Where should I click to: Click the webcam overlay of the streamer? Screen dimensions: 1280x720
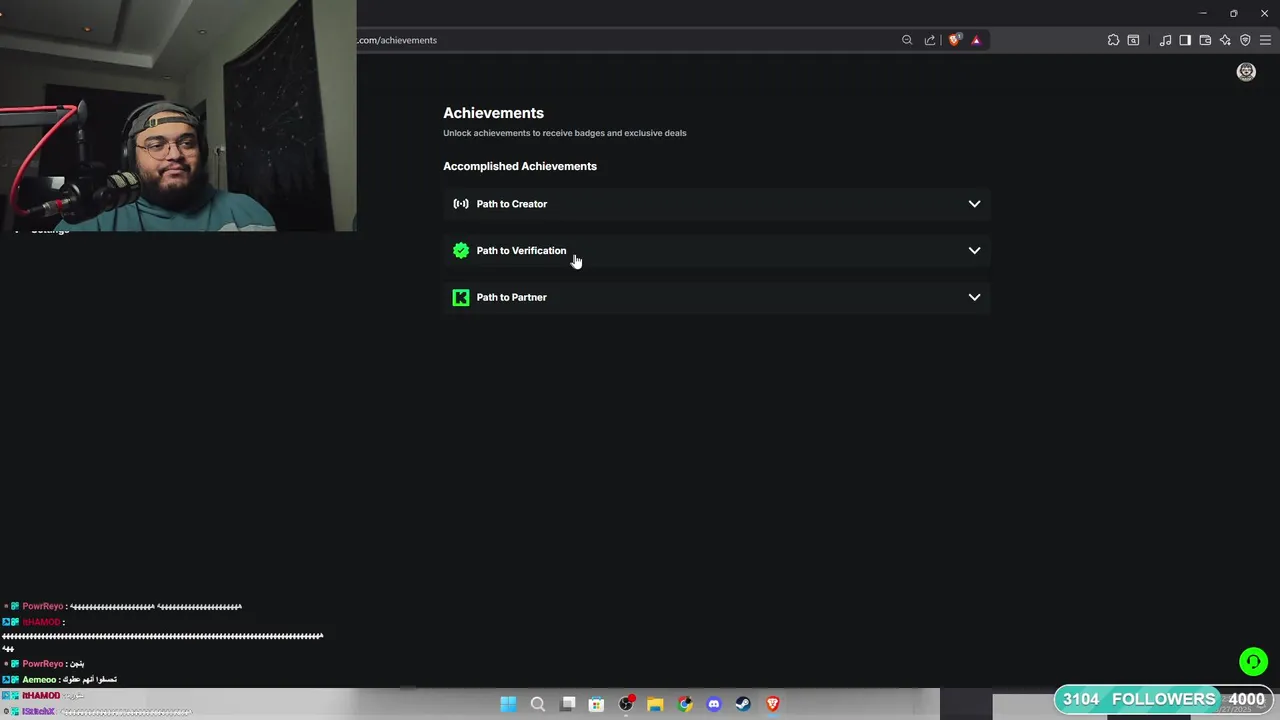[x=178, y=116]
